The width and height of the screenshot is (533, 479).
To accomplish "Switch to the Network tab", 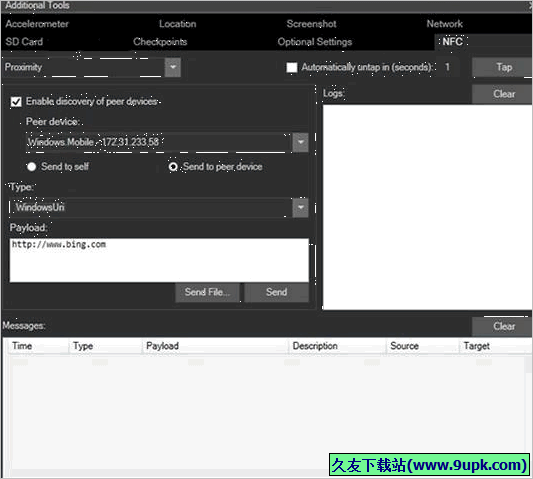I will pos(444,24).
